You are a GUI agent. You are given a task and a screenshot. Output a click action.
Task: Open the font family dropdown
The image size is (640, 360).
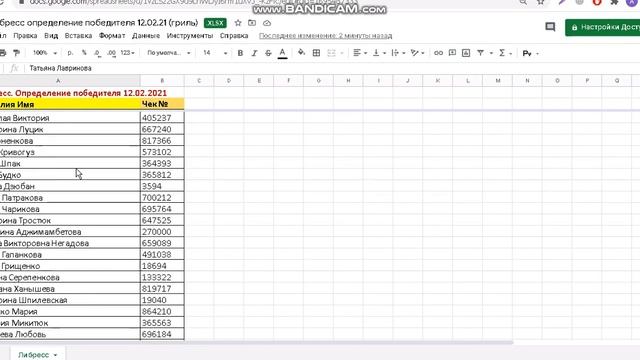point(169,53)
